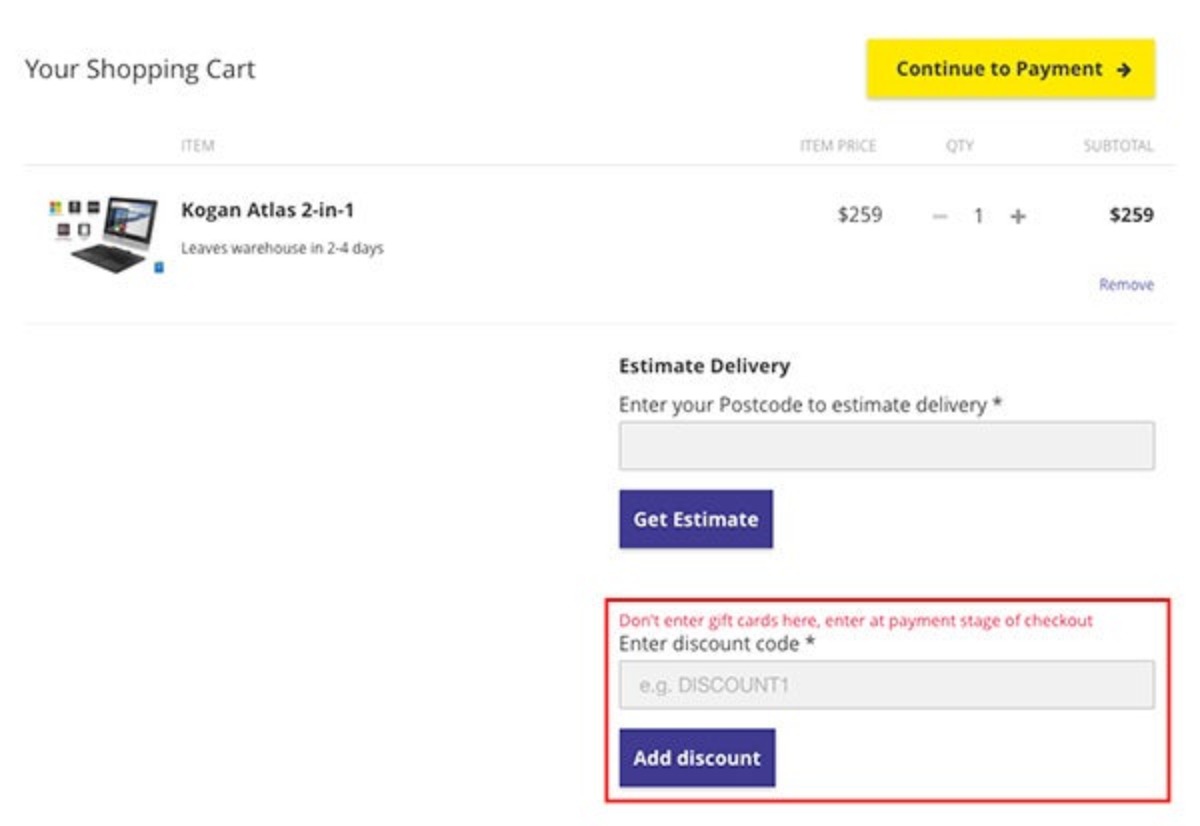
Task: Click the ITEM column header
Action: [198, 143]
